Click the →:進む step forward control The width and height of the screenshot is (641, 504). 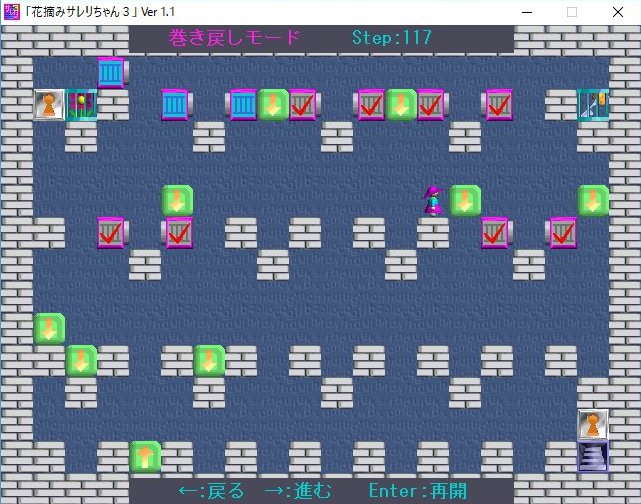[x=298, y=491]
